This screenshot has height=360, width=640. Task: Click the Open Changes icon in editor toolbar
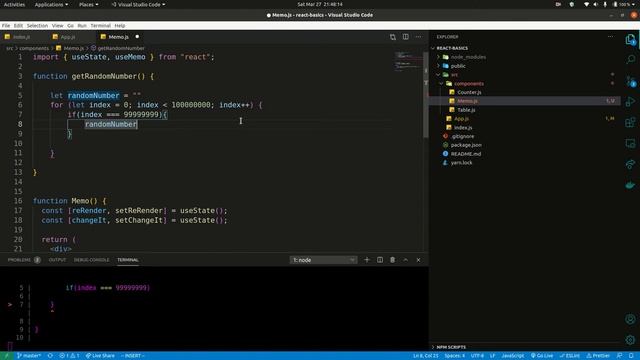coord(393,37)
